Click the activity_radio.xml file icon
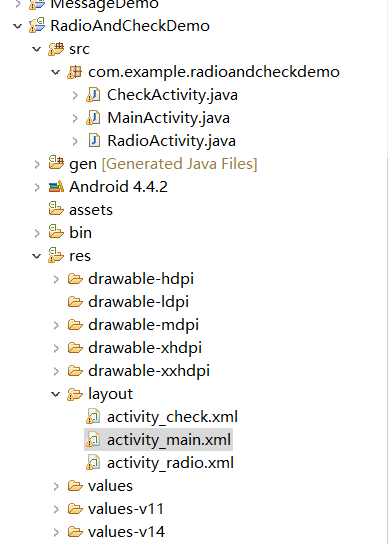 (93, 462)
